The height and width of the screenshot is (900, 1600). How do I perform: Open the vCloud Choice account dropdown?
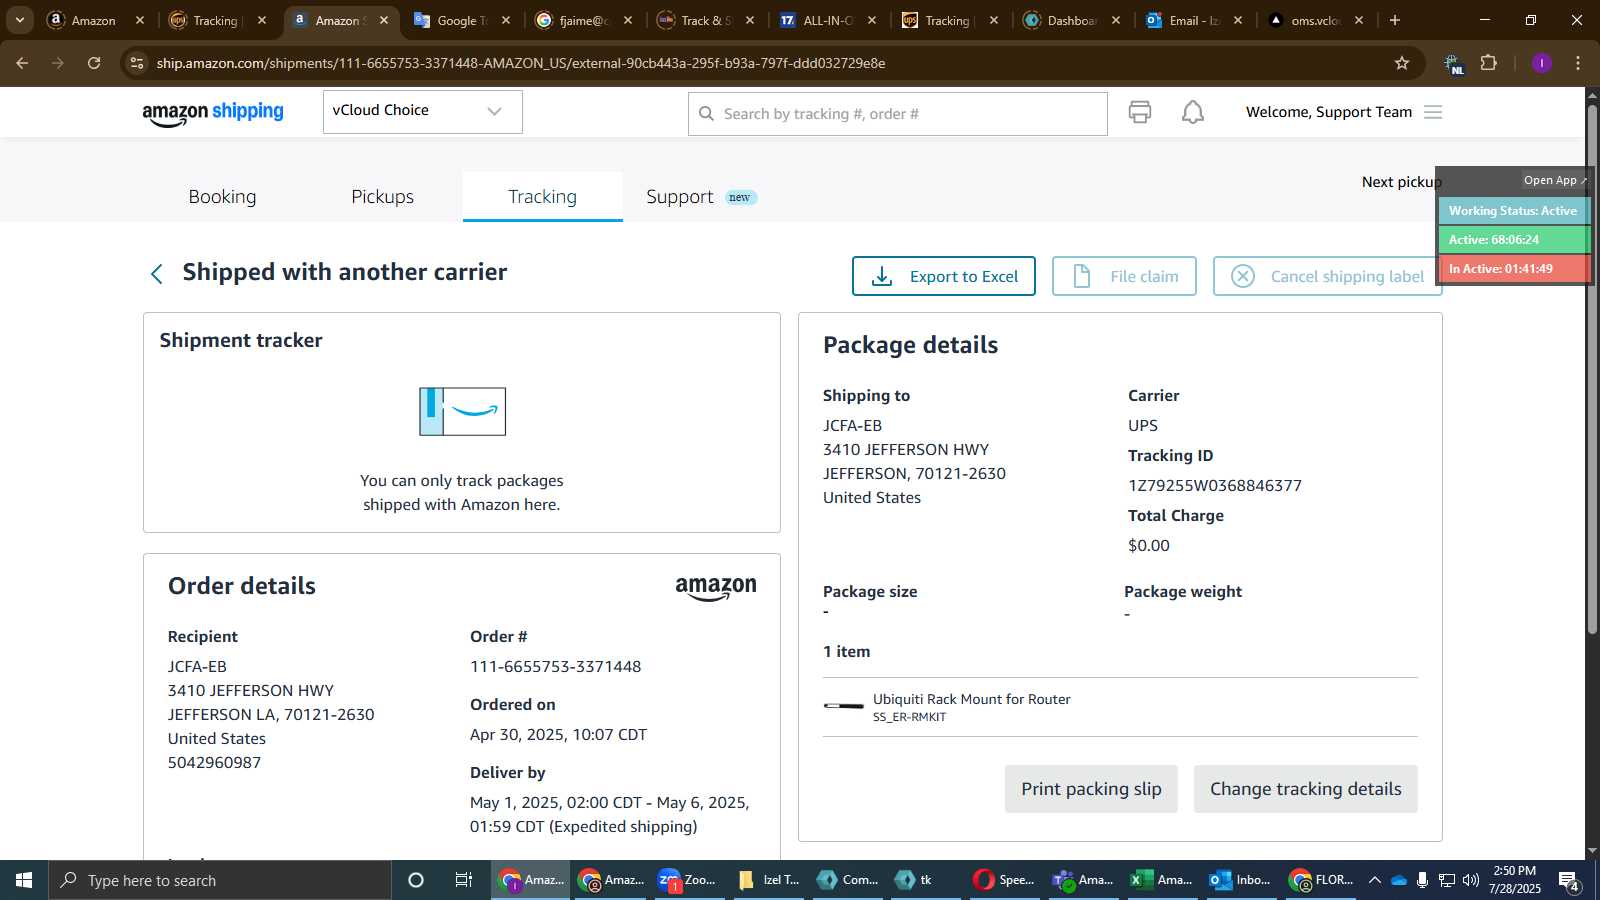[422, 111]
